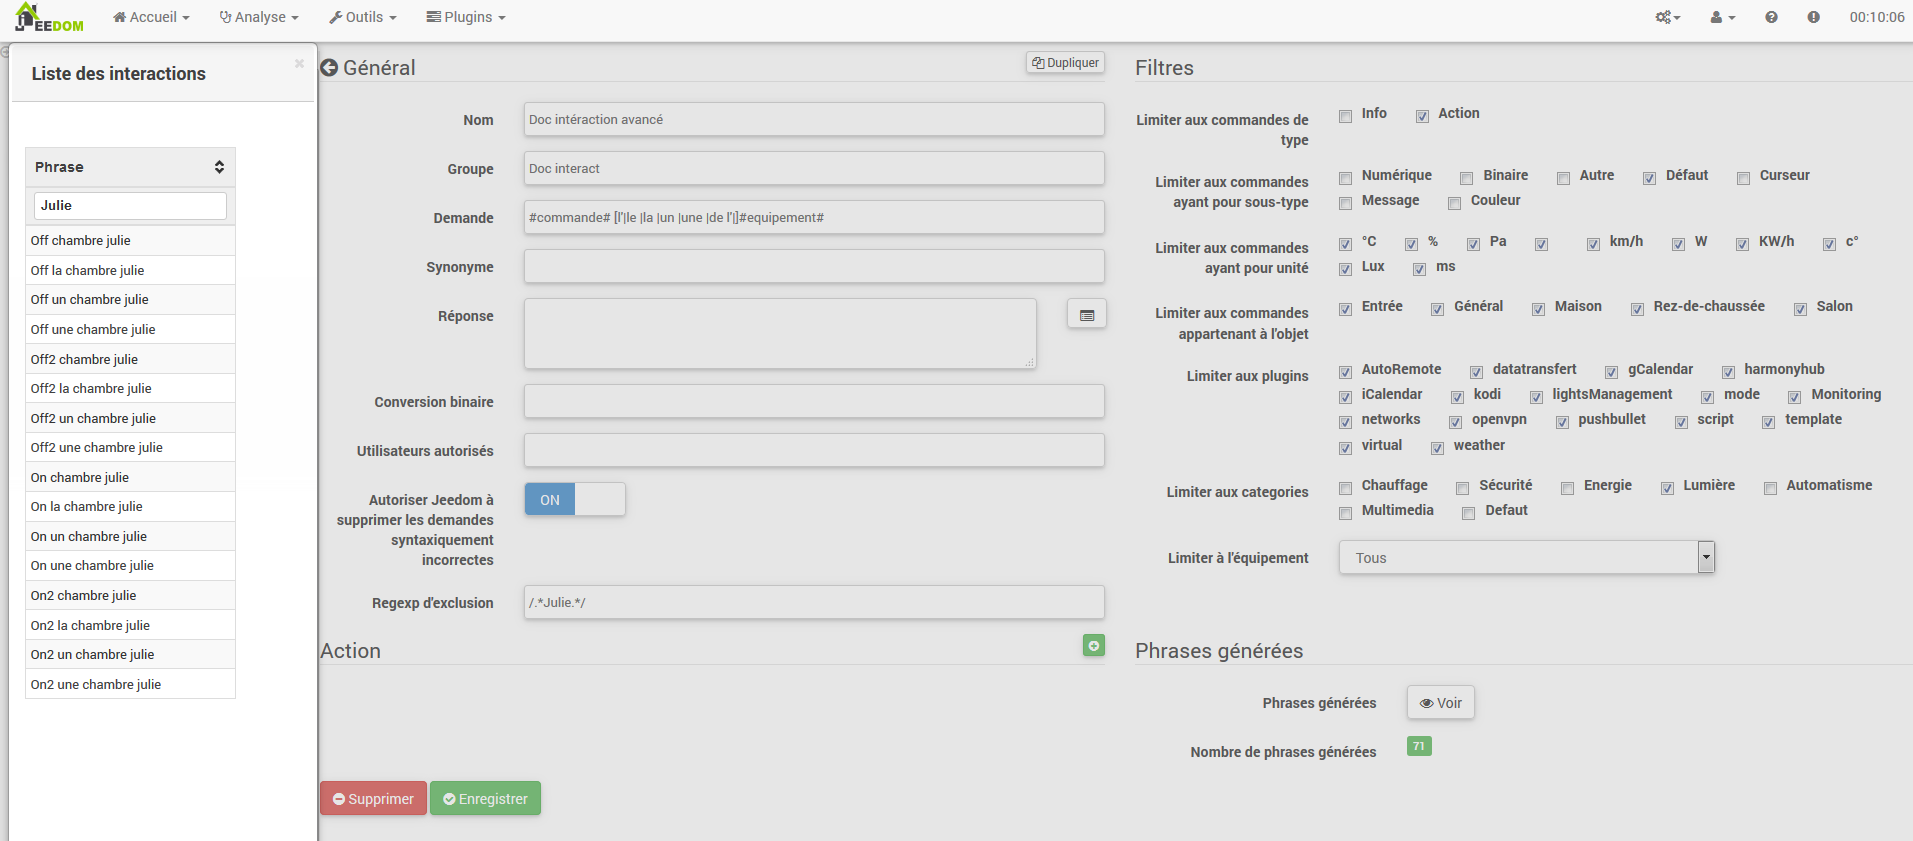Click the Enregistrer button
This screenshot has height=841, width=1913.
(485, 799)
